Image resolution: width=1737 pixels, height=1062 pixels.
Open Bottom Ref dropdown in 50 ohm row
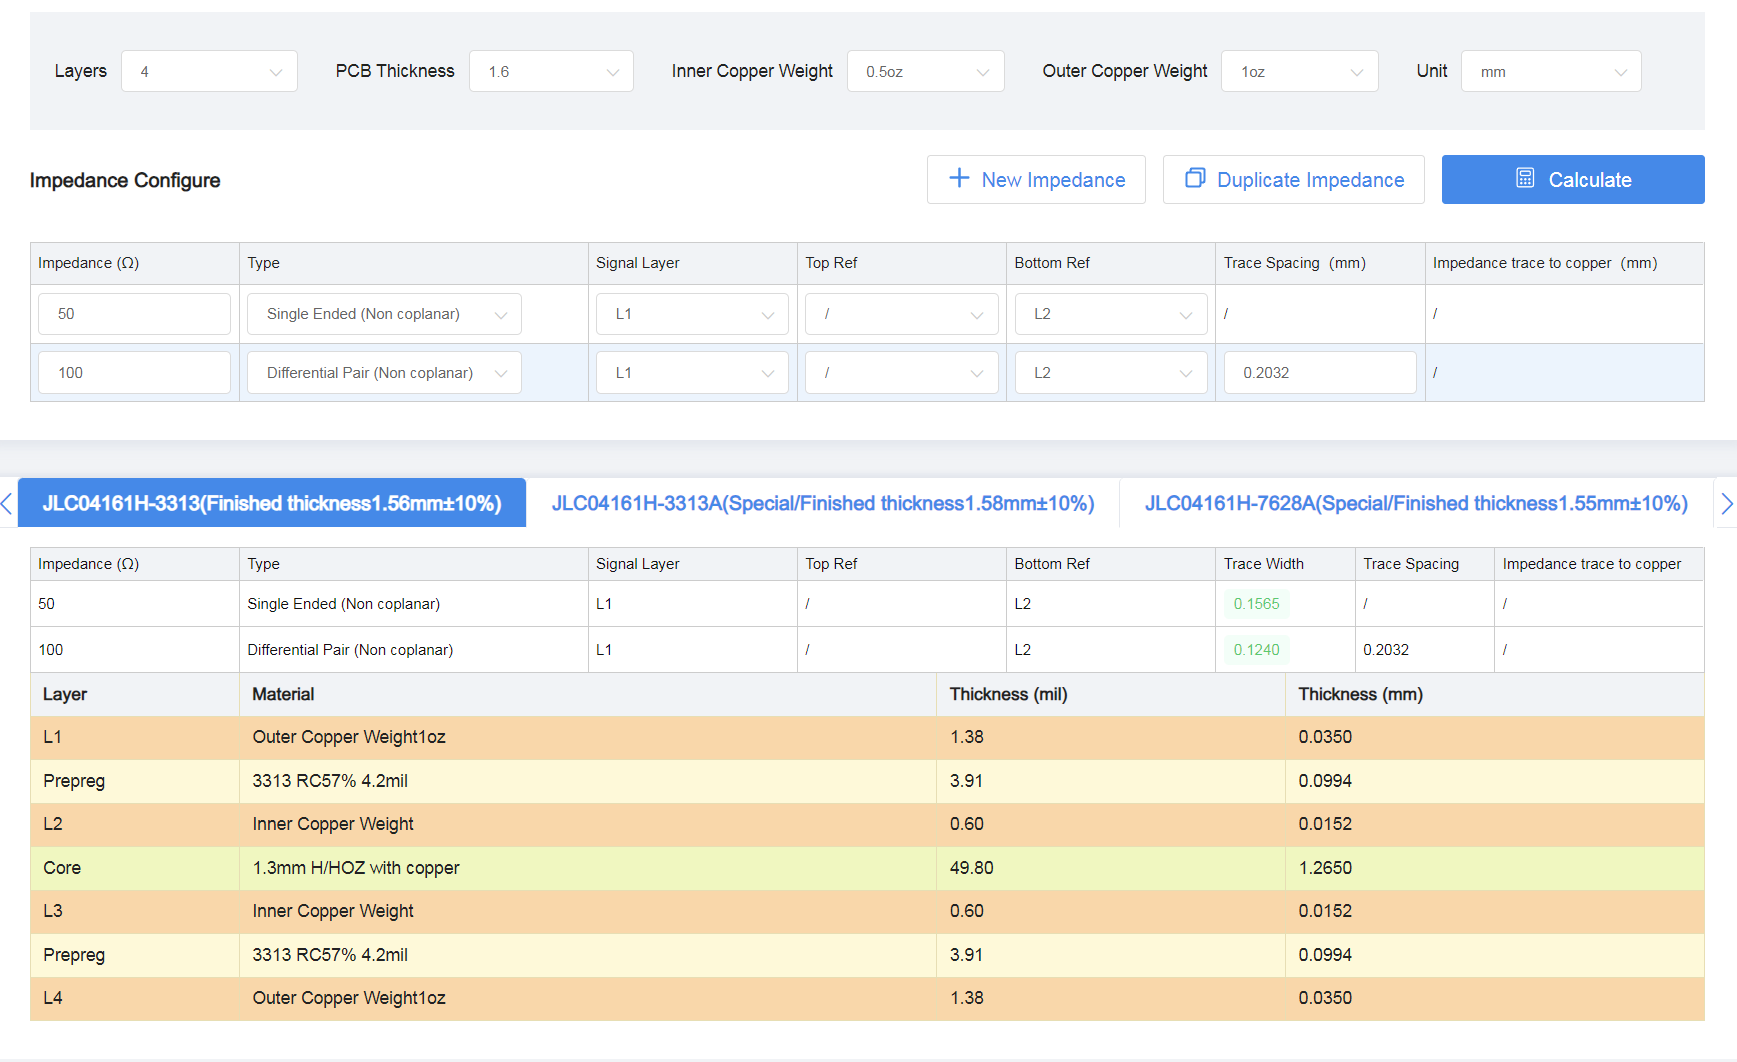(x=1110, y=314)
